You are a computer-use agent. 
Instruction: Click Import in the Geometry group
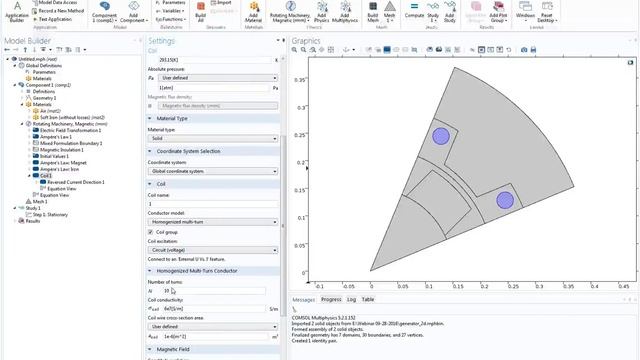tap(221, 2)
